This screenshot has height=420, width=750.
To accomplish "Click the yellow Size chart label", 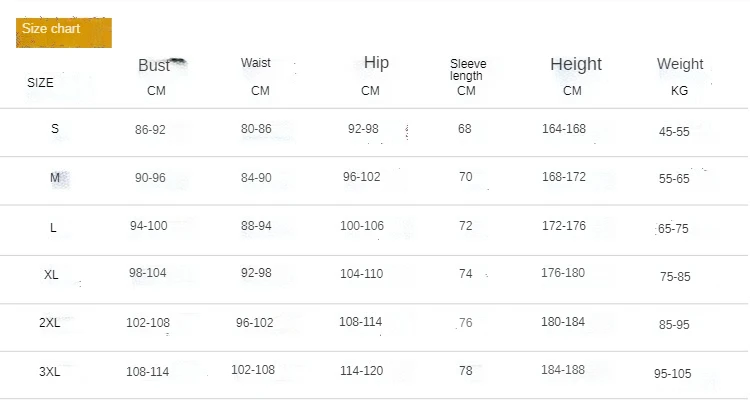I will coord(63,32).
